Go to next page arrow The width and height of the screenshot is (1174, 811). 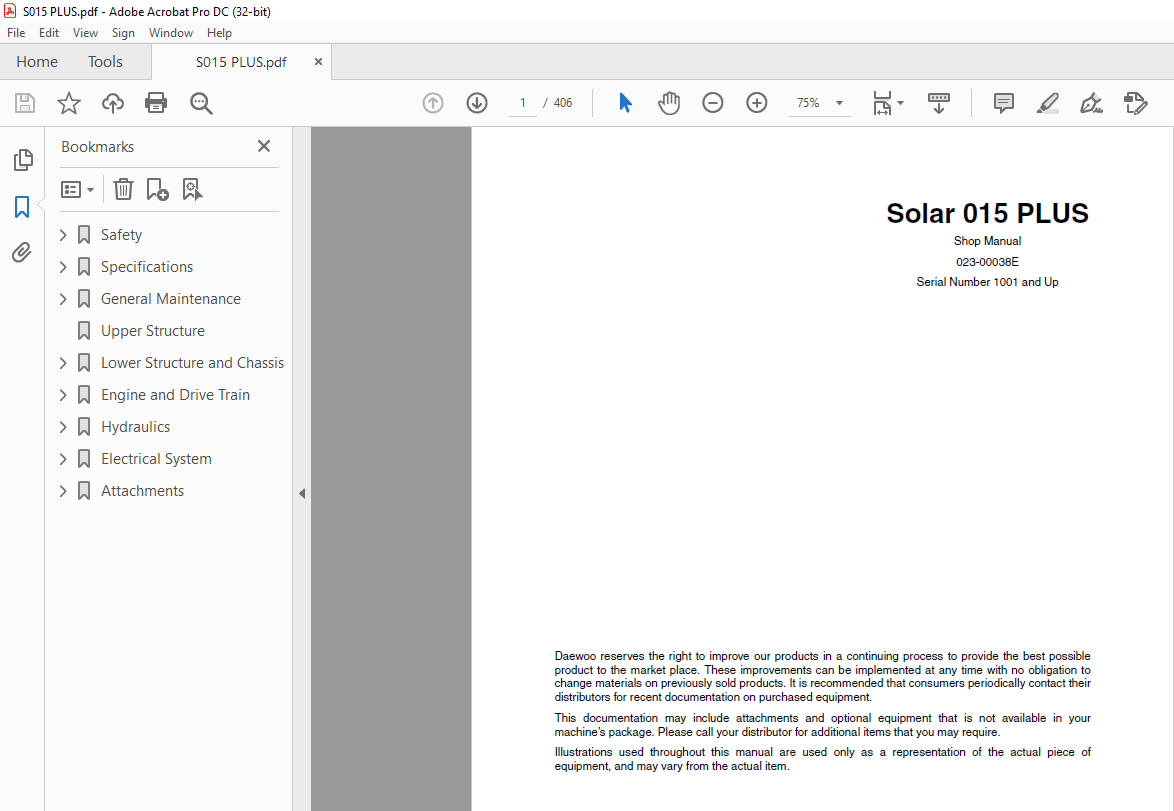[477, 103]
